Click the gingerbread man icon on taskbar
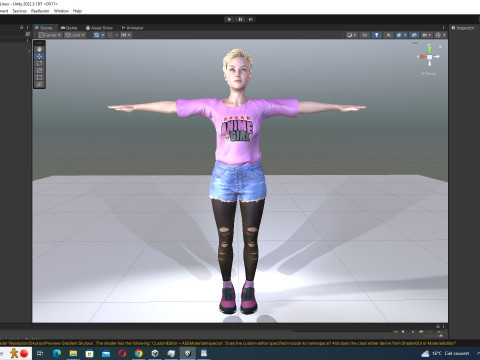Screen dimensions: 480x360 (14, 353)
